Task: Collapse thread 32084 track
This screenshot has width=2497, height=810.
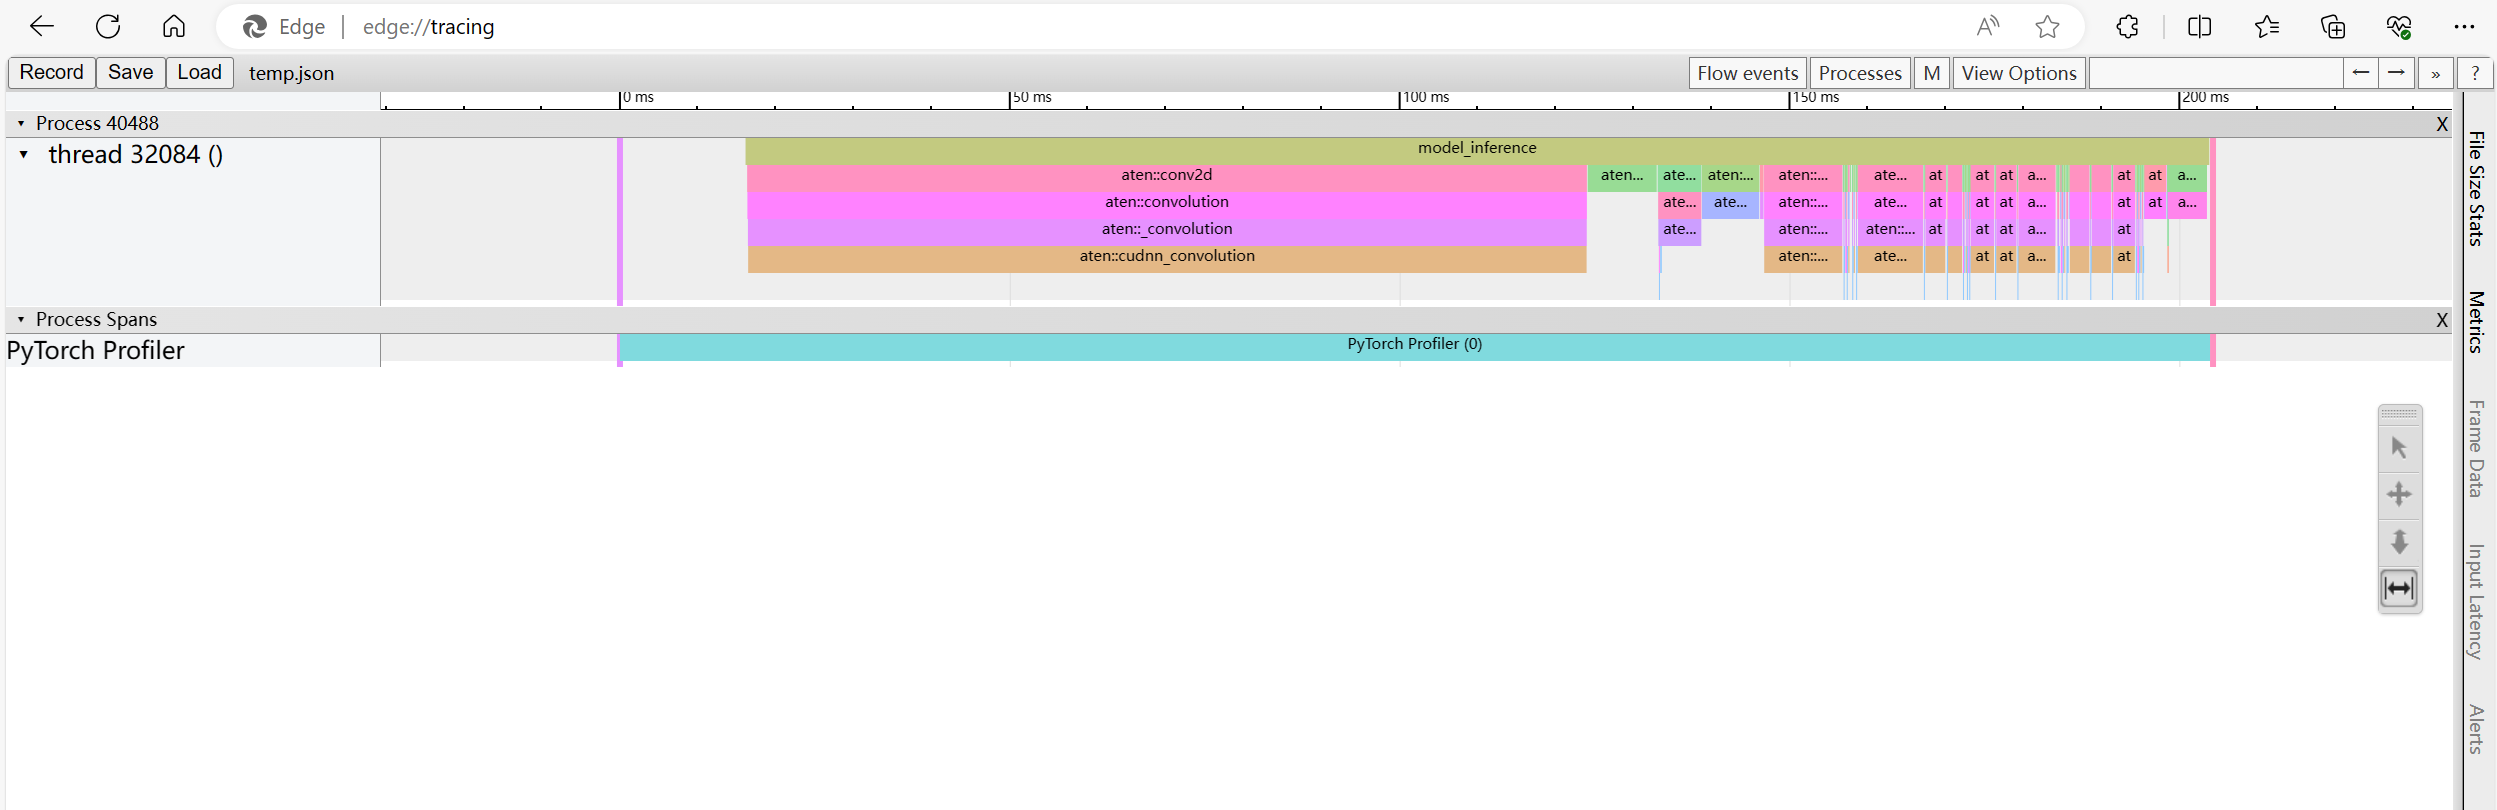Action: [24, 154]
